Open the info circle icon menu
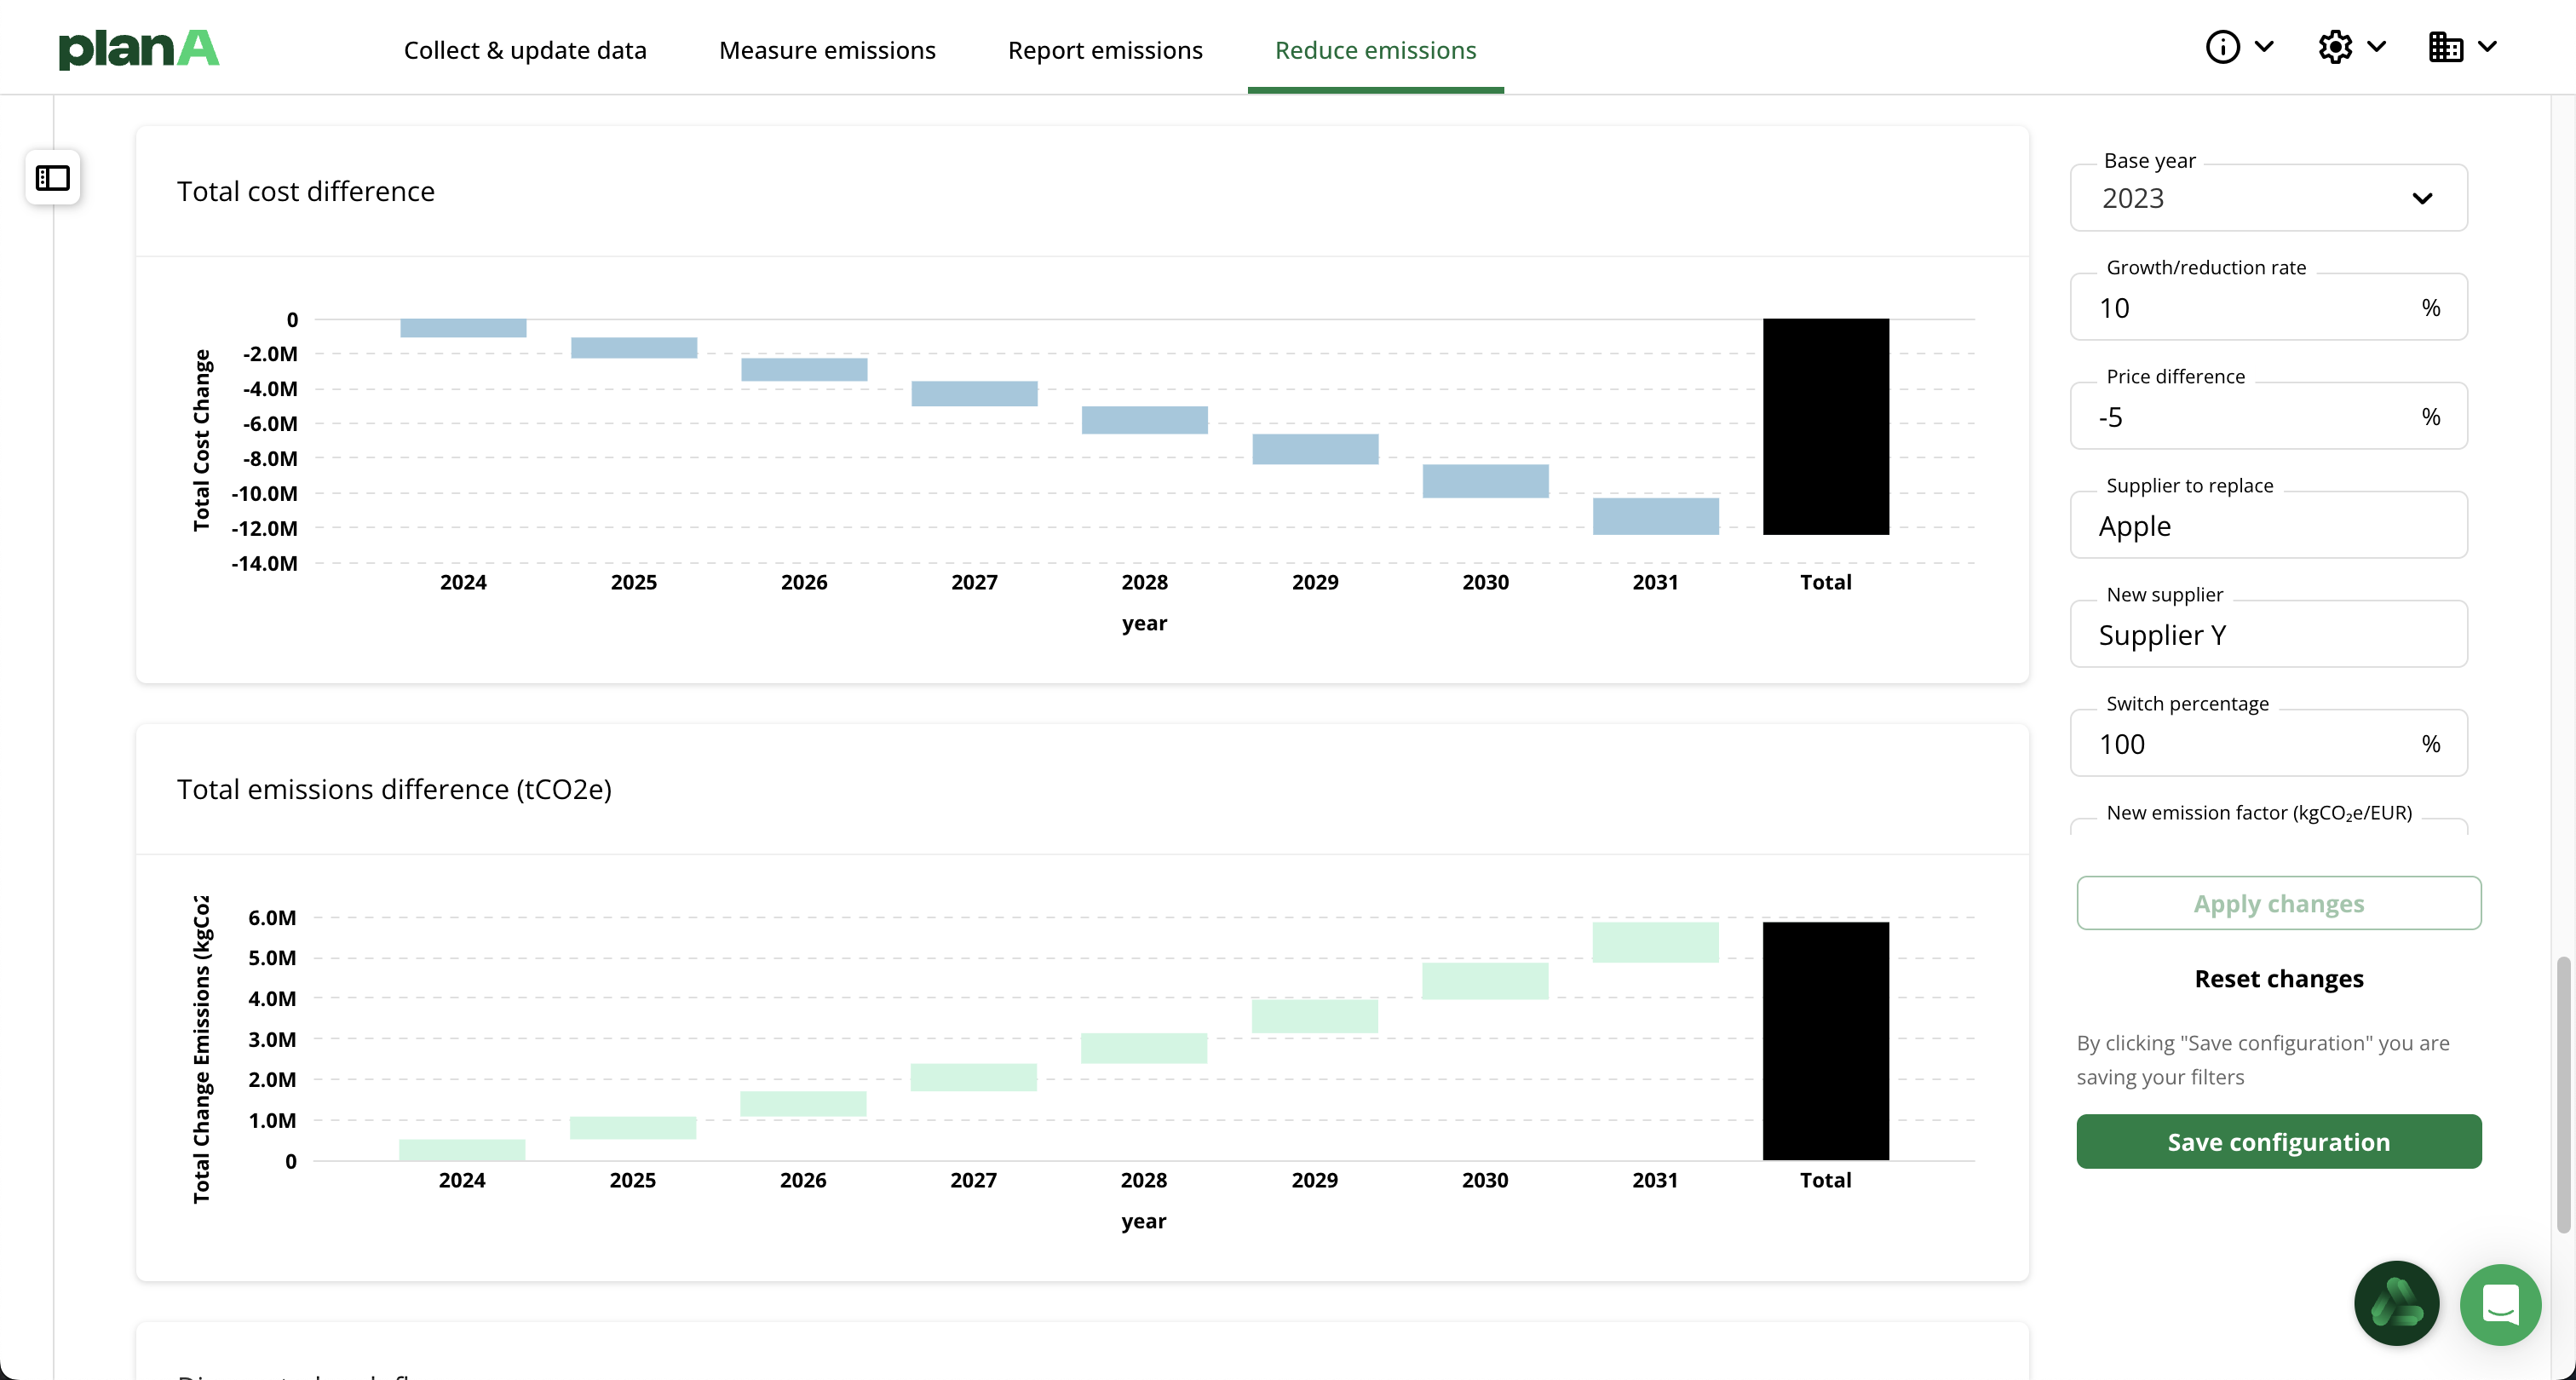The height and width of the screenshot is (1380, 2576). (x=2222, y=47)
